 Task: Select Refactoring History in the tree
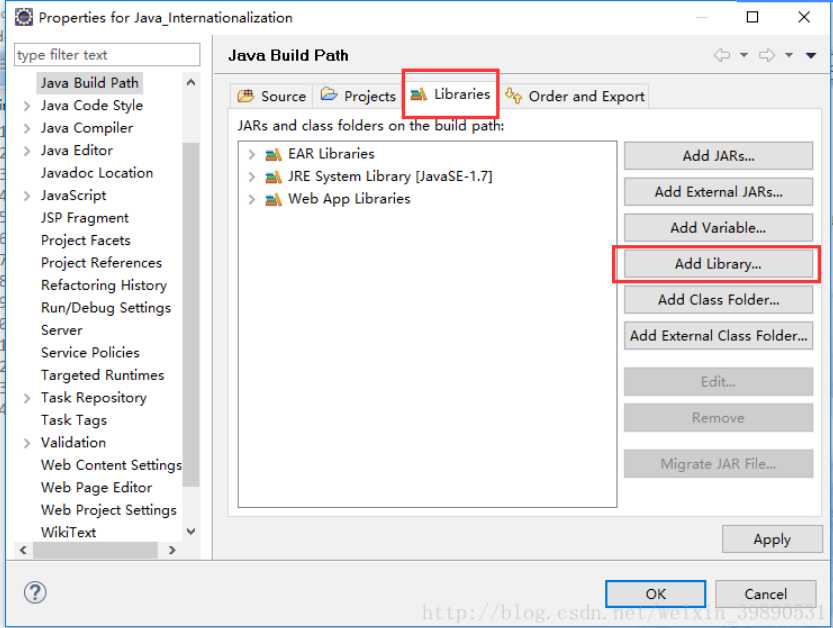coord(104,285)
